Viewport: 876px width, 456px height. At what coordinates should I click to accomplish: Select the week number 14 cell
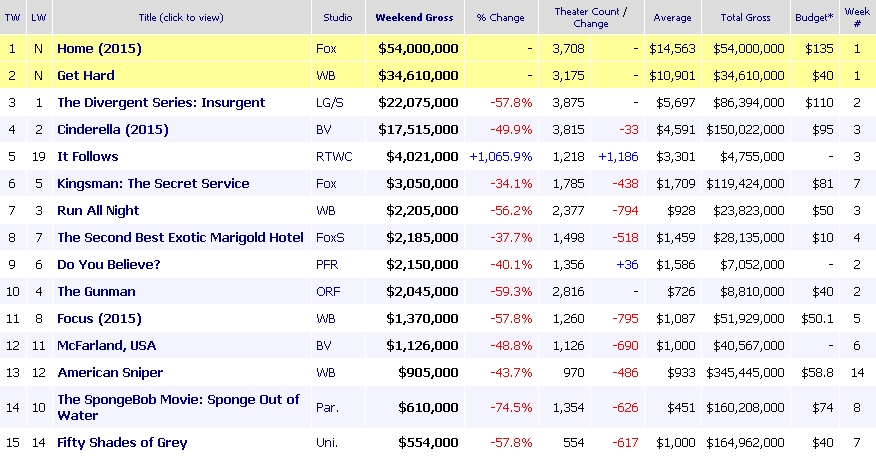tap(857, 373)
